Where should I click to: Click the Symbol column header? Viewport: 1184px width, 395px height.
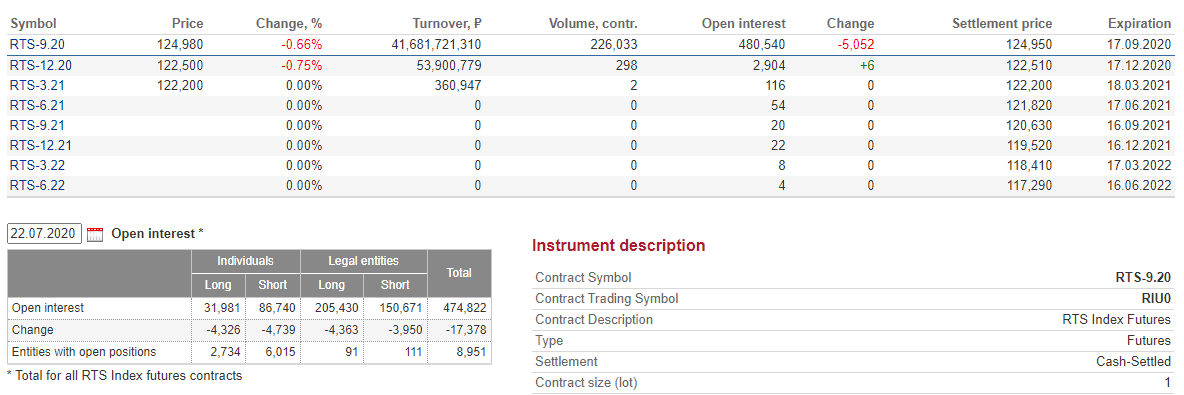pos(33,23)
